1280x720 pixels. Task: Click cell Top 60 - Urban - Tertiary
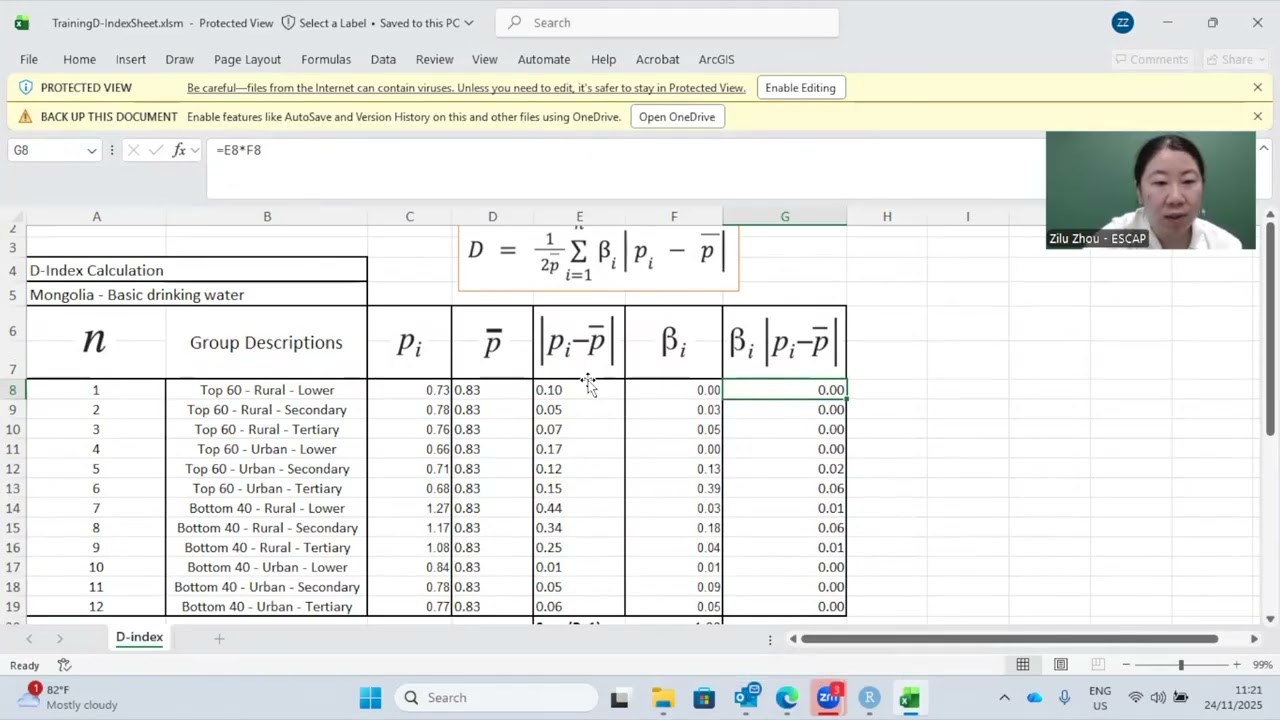267,489
